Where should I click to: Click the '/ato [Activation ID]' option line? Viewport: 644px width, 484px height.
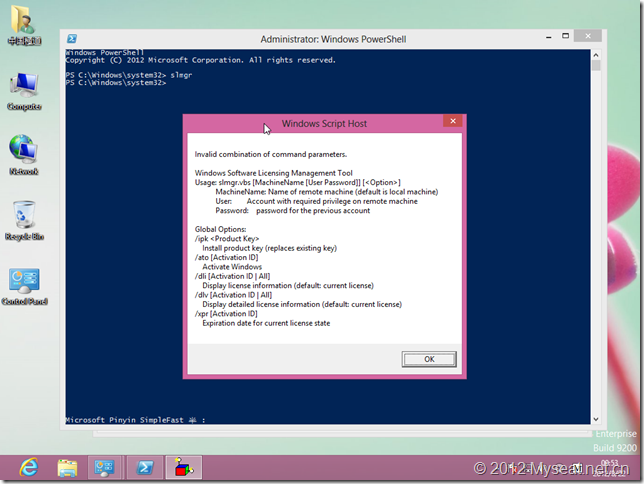(226, 258)
